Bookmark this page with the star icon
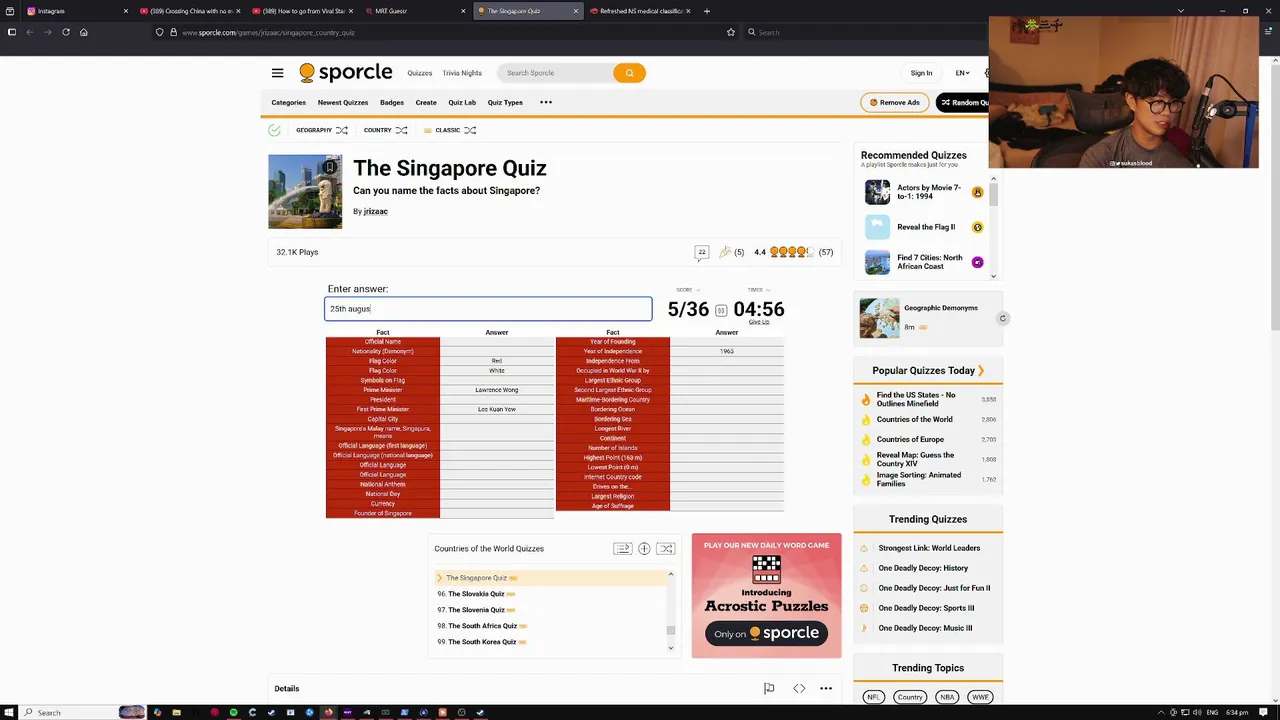1280x720 pixels. [x=731, y=32]
